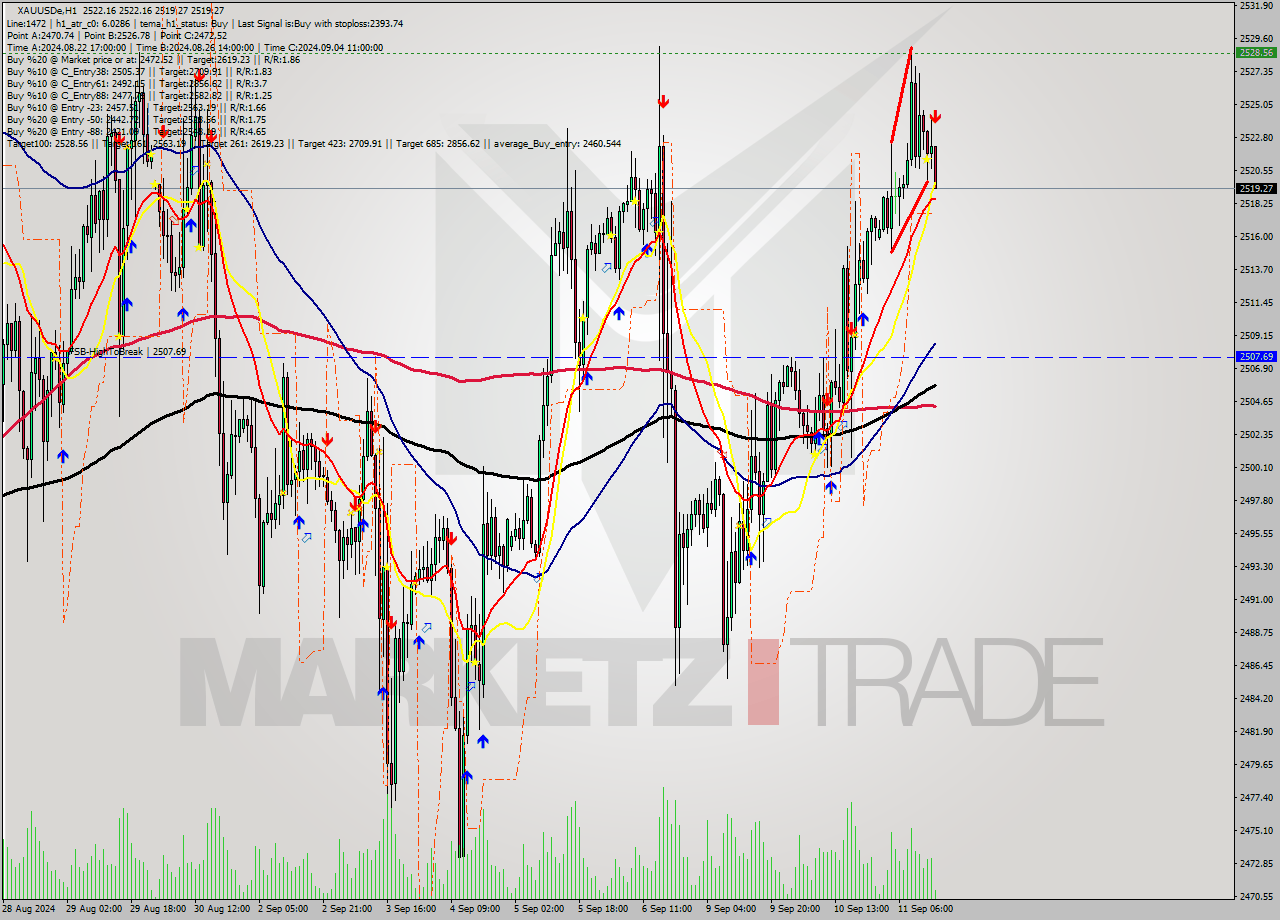Click the '29 Aug 02:00' time label

click(95, 909)
